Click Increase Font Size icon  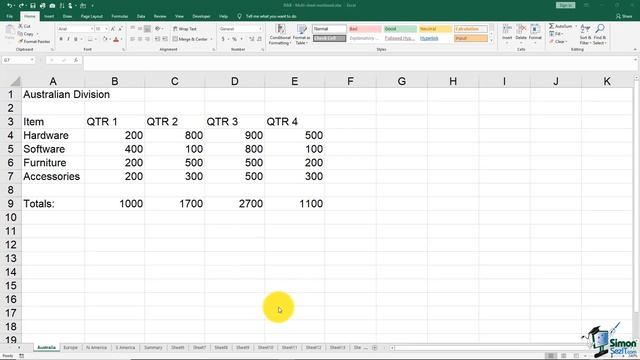pyautogui.click(x=113, y=29)
